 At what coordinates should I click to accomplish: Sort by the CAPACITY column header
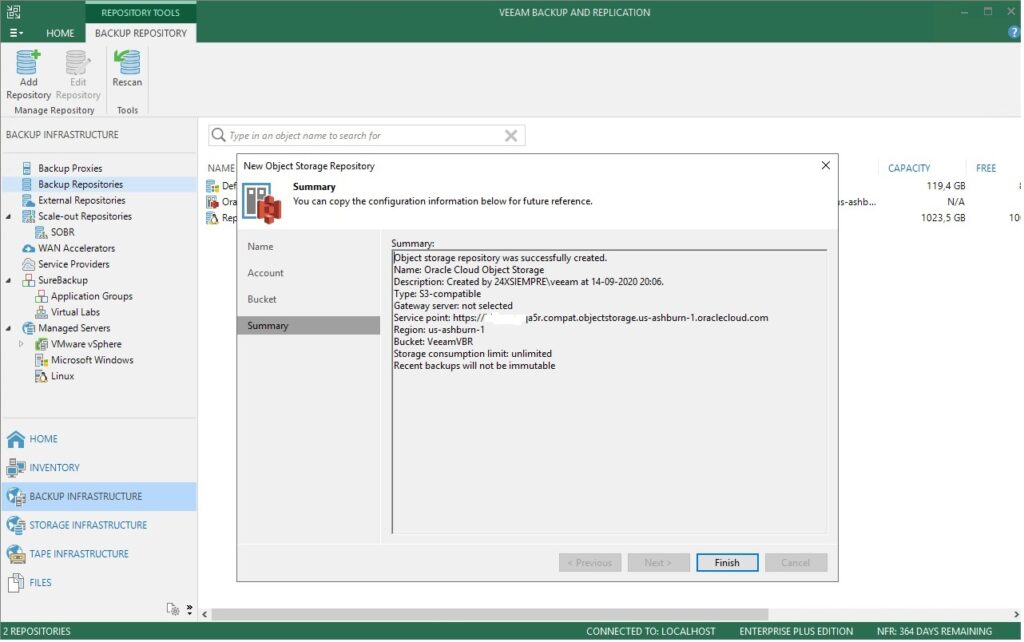click(908, 169)
